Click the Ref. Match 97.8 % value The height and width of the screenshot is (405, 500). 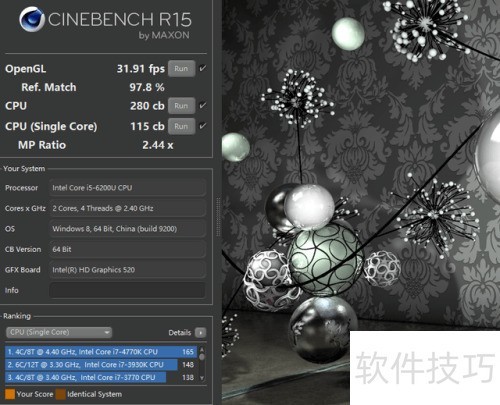pos(147,87)
